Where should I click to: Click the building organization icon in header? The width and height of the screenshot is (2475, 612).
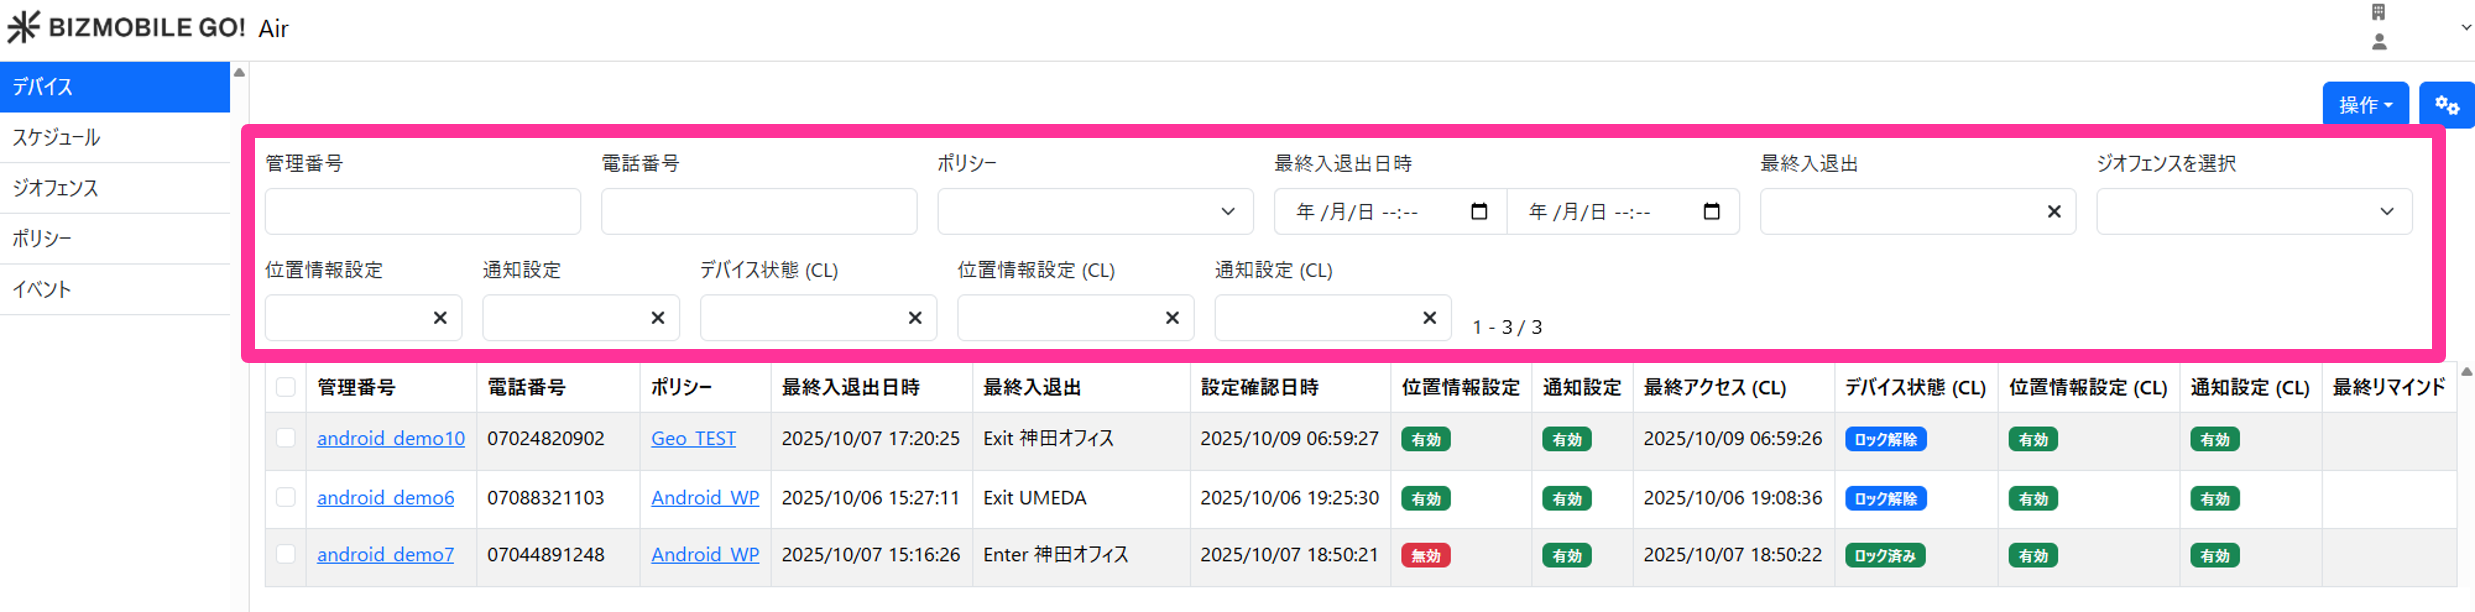click(2379, 12)
